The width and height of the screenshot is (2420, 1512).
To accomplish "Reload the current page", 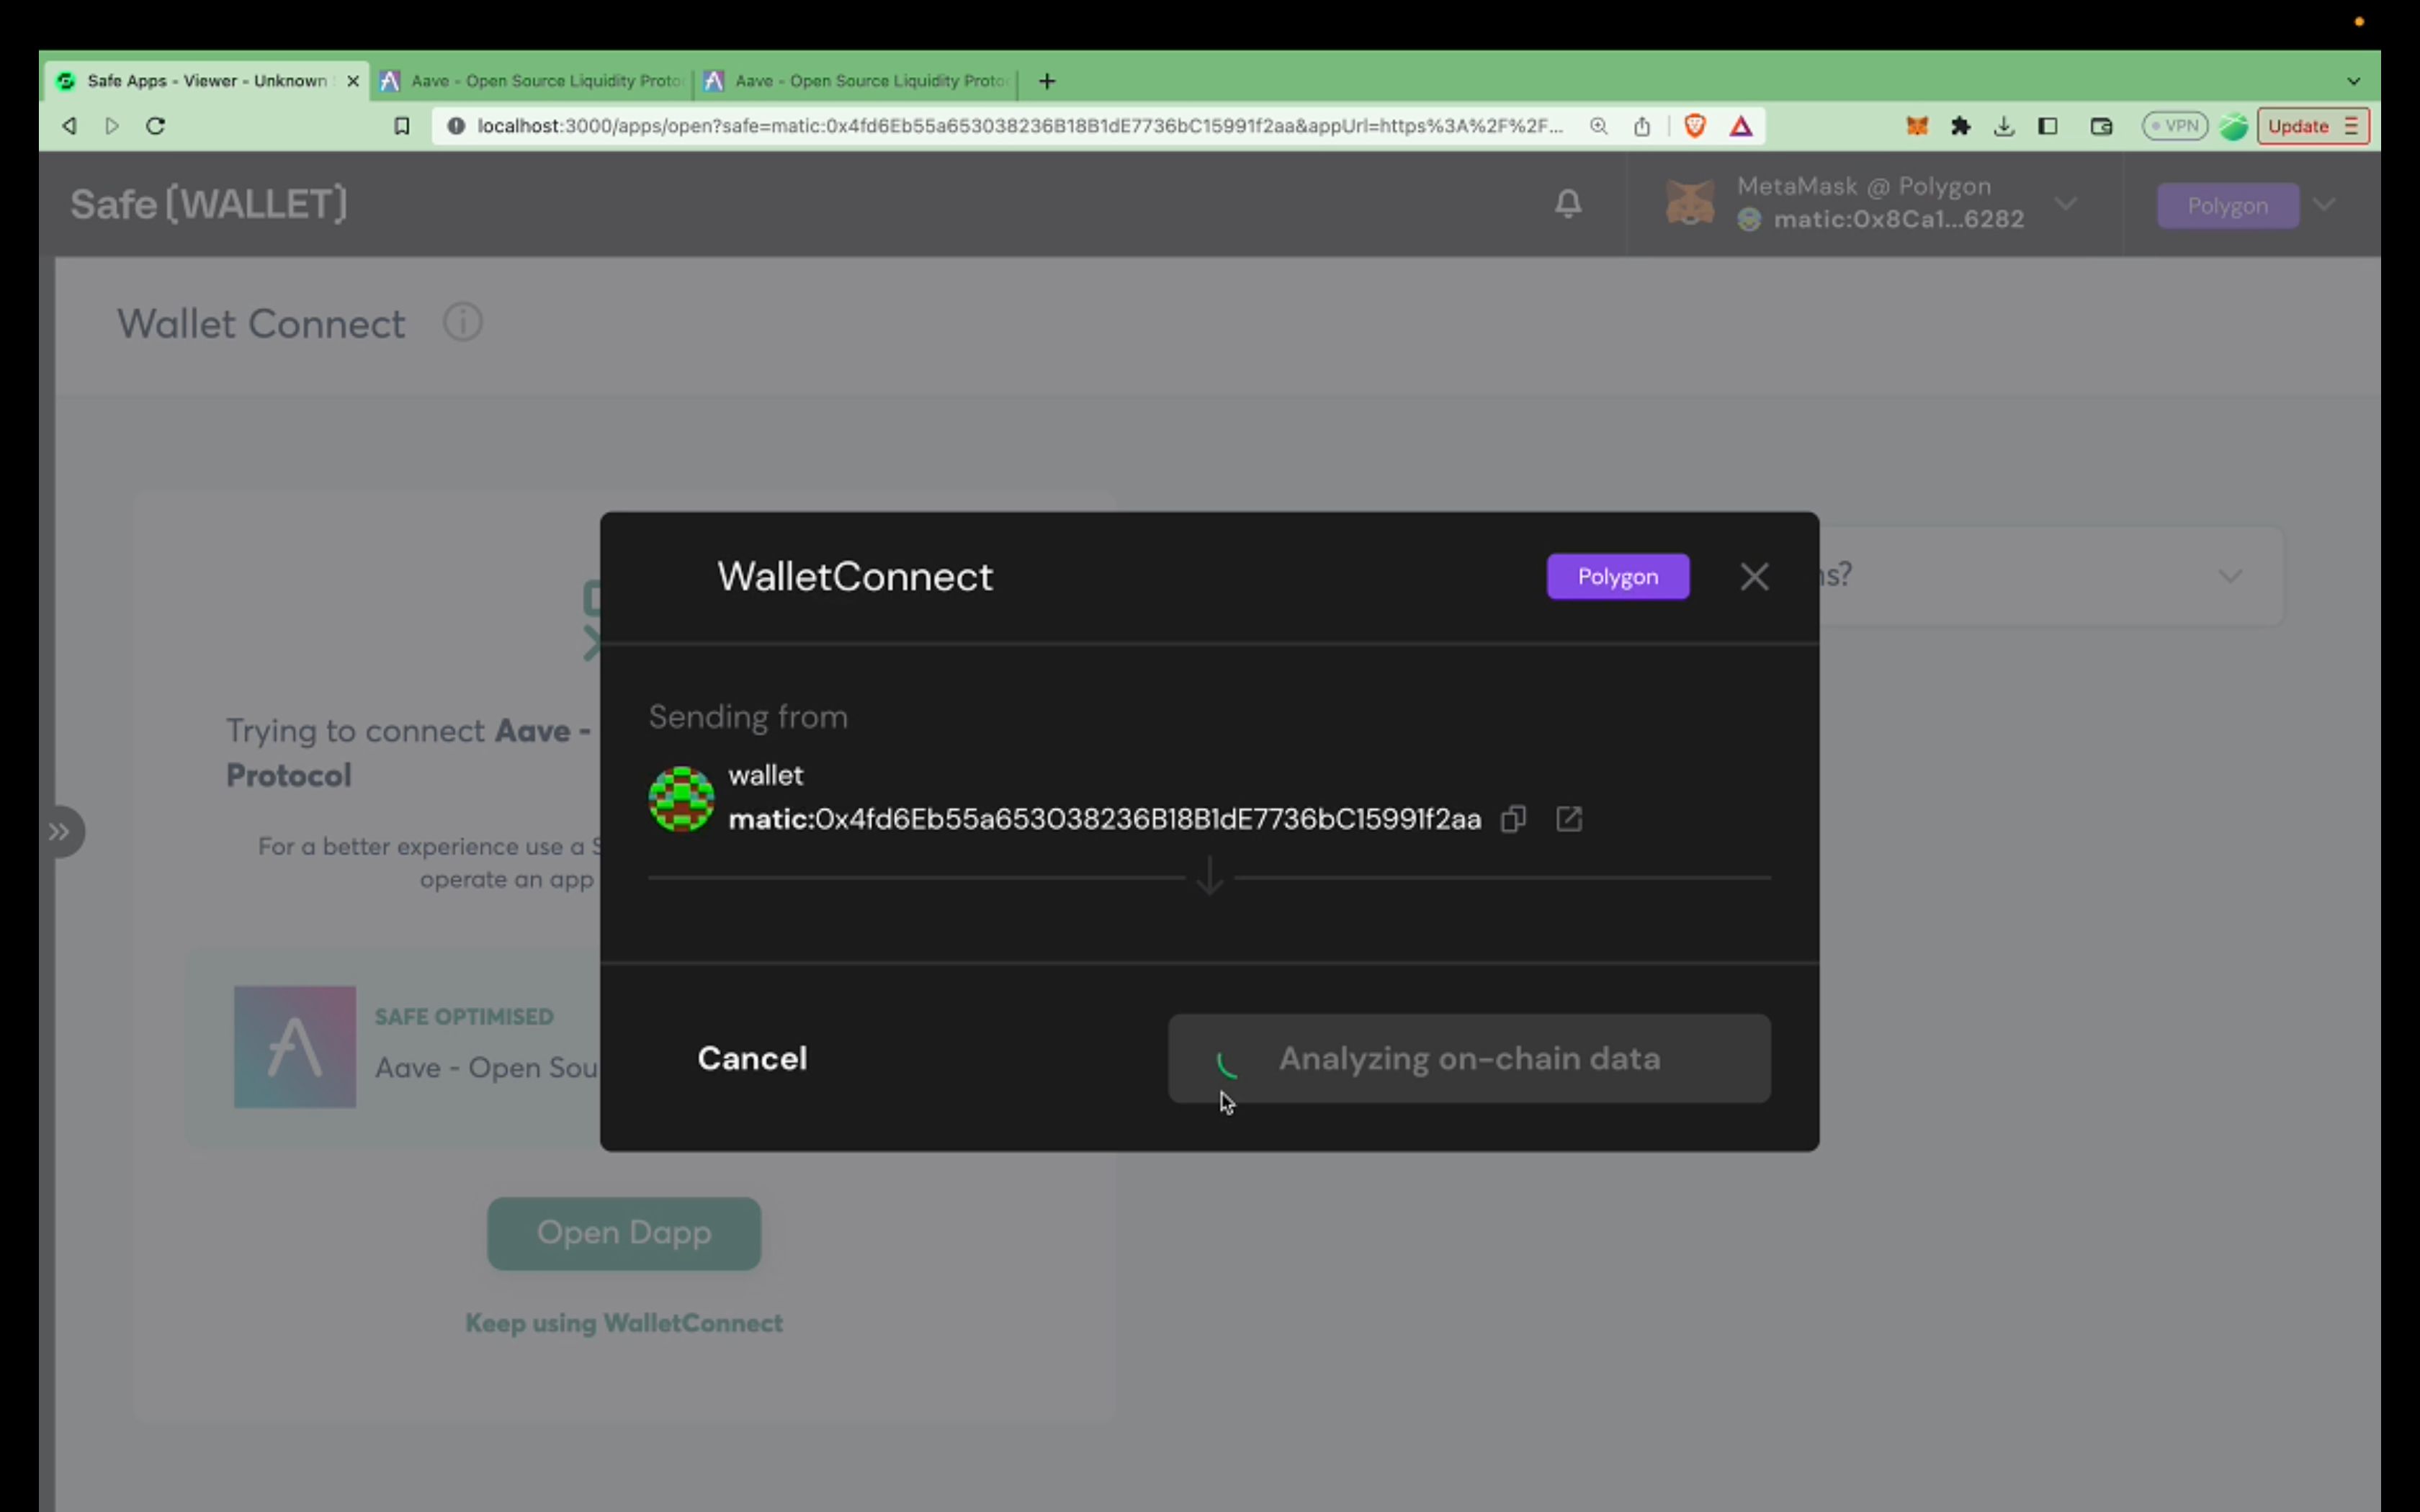I will coord(155,126).
